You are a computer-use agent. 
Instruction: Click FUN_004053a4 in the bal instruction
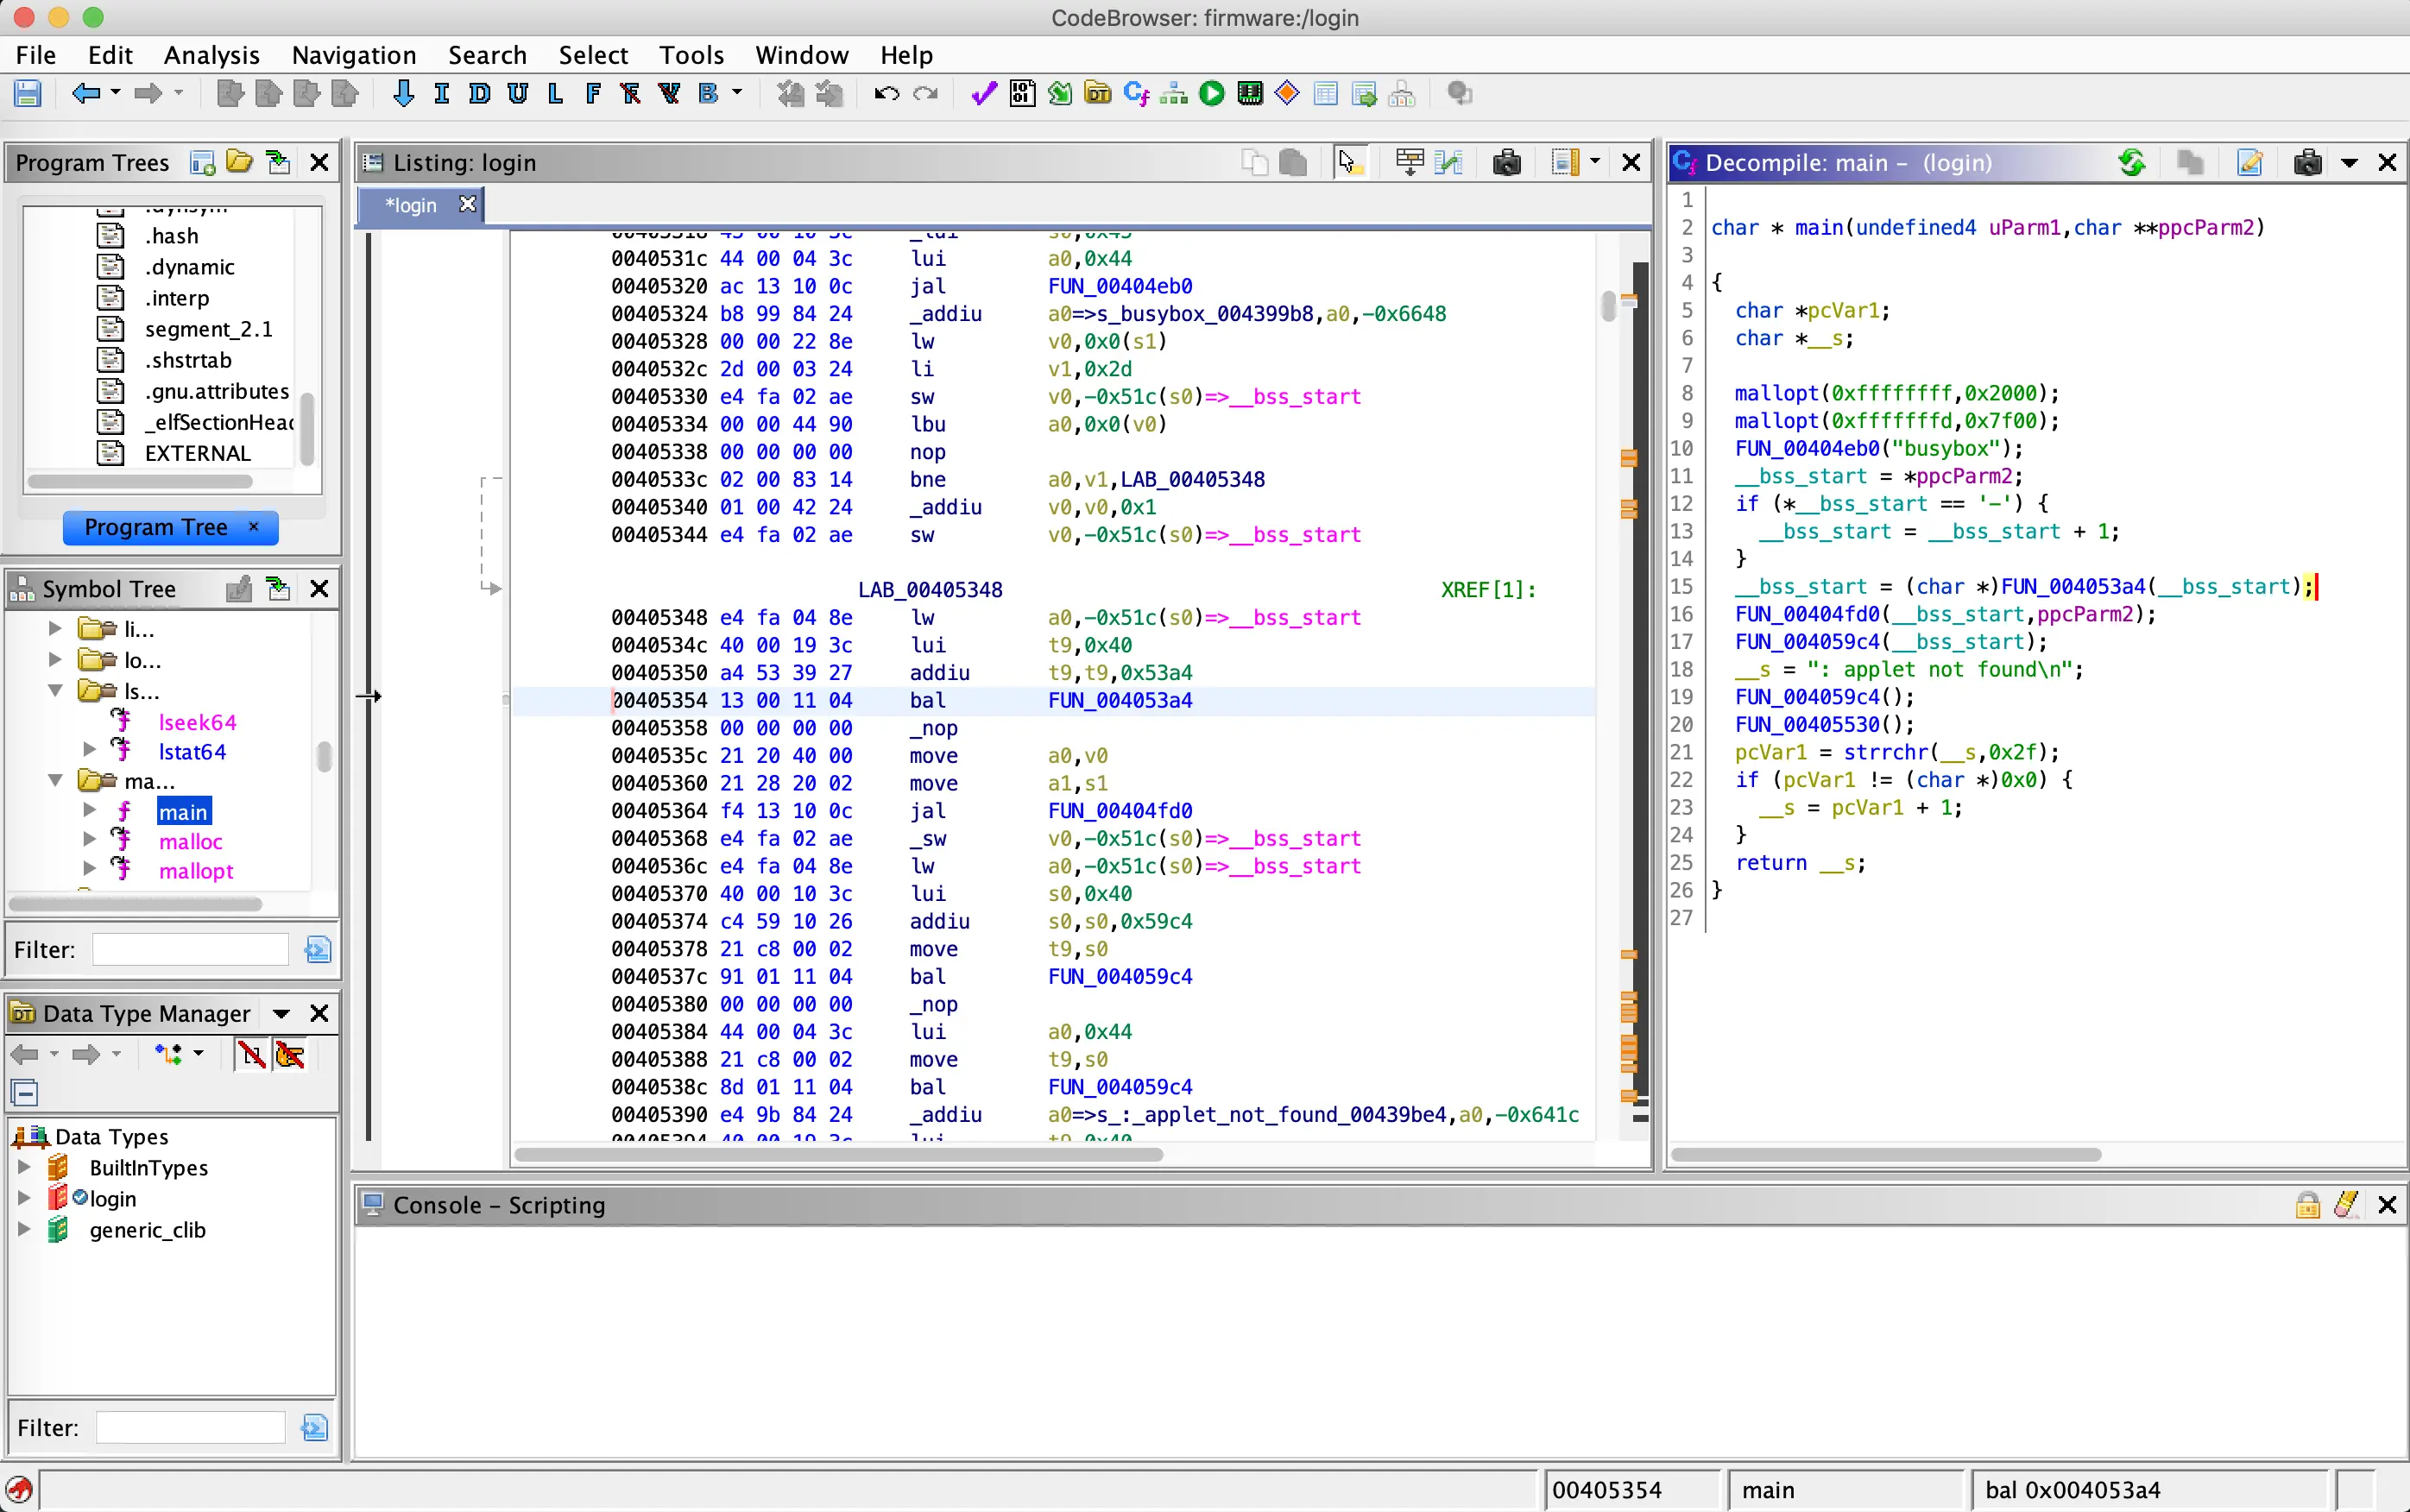(1120, 701)
